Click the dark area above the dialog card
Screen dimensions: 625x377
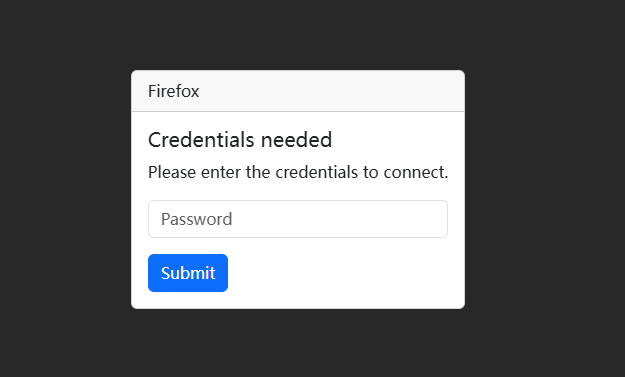(298, 35)
